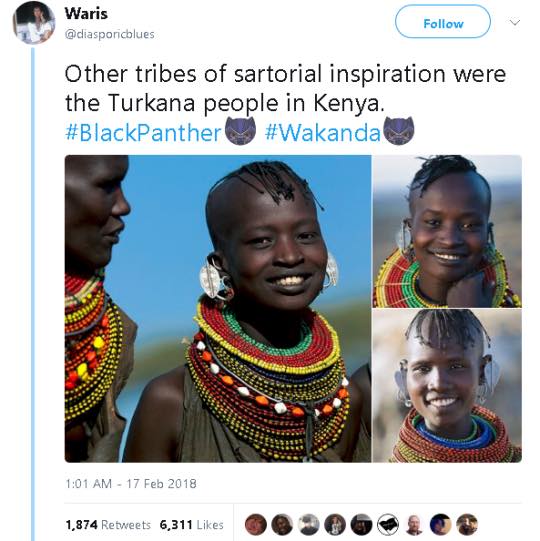
Task: Click the Black Panther emoji after #BlackPanther
Action: point(240,131)
